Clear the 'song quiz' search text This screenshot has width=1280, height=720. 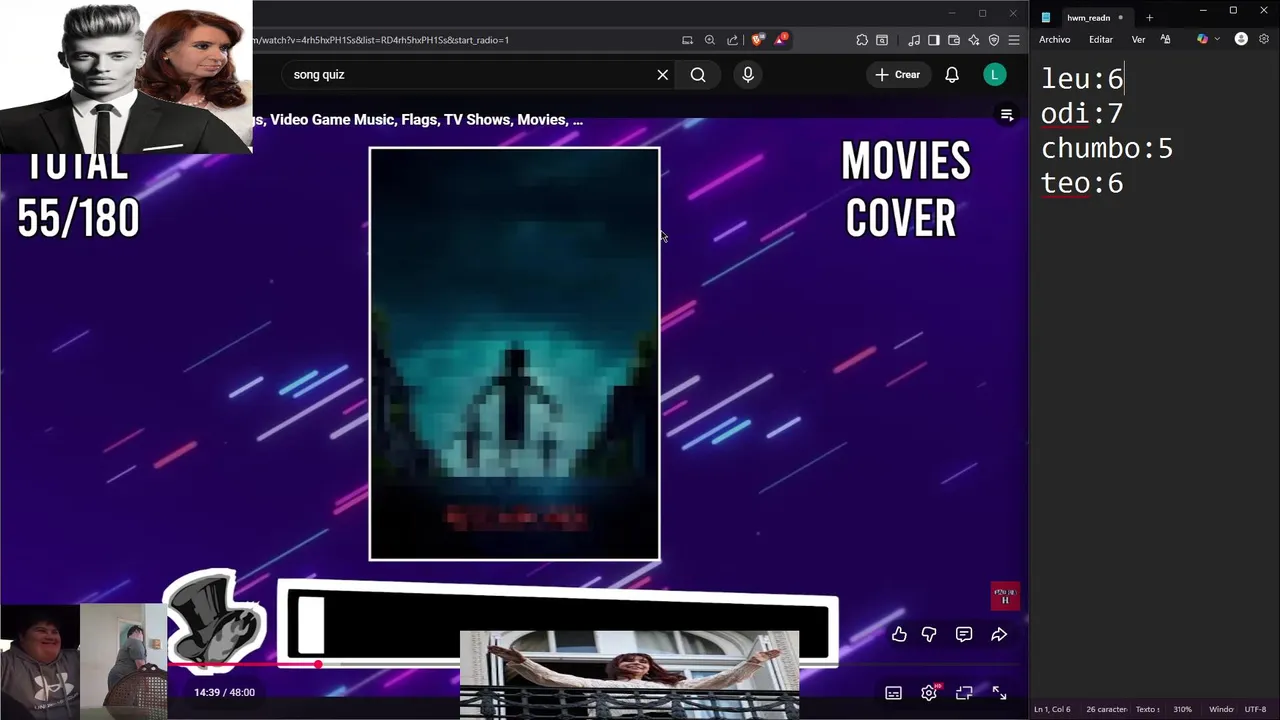[662, 75]
